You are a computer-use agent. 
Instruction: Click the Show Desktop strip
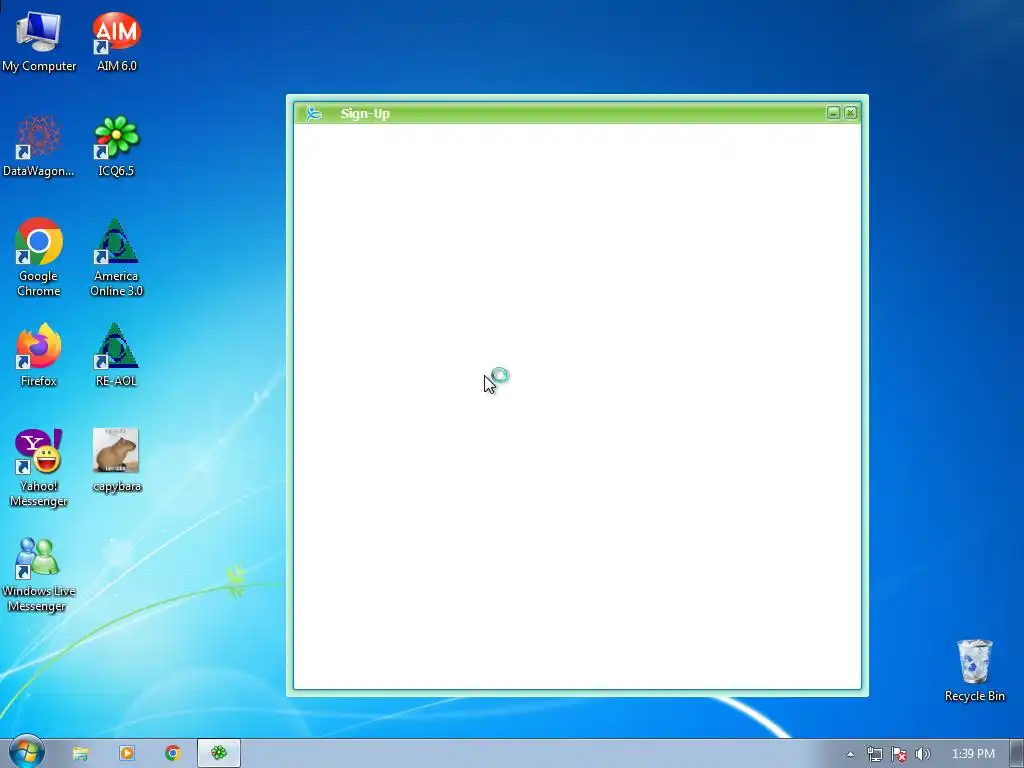tap(1016, 754)
